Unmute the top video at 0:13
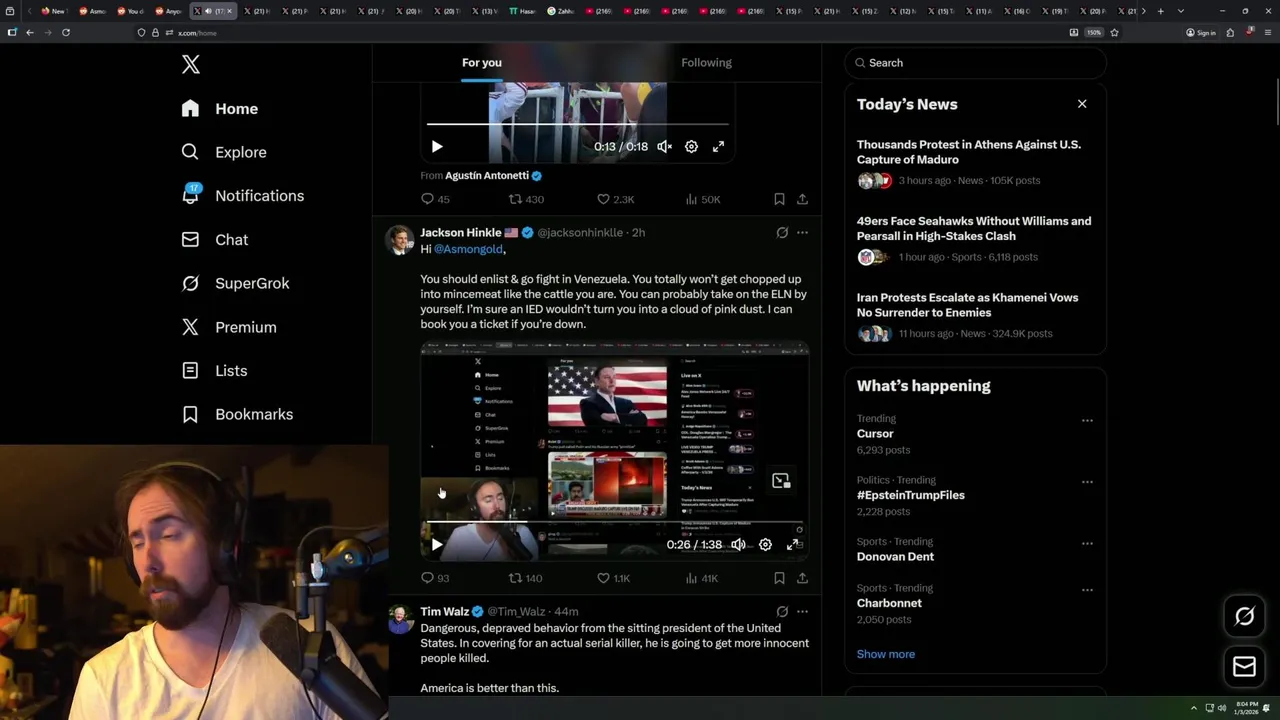The width and height of the screenshot is (1280, 720). [x=664, y=146]
